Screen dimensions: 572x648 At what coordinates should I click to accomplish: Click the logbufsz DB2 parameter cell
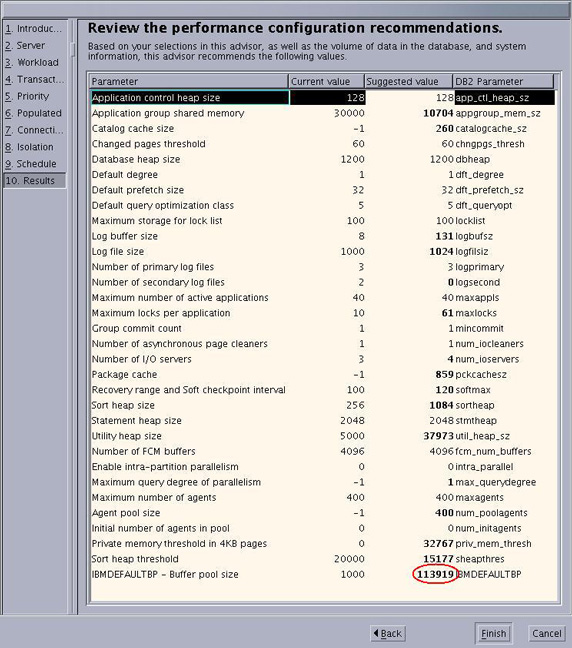[x=474, y=236]
